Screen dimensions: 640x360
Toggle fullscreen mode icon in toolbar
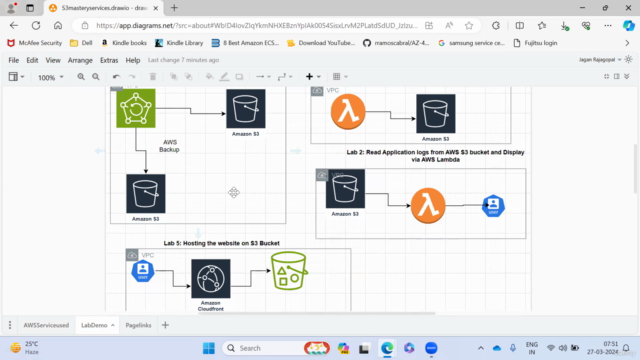[x=607, y=76]
